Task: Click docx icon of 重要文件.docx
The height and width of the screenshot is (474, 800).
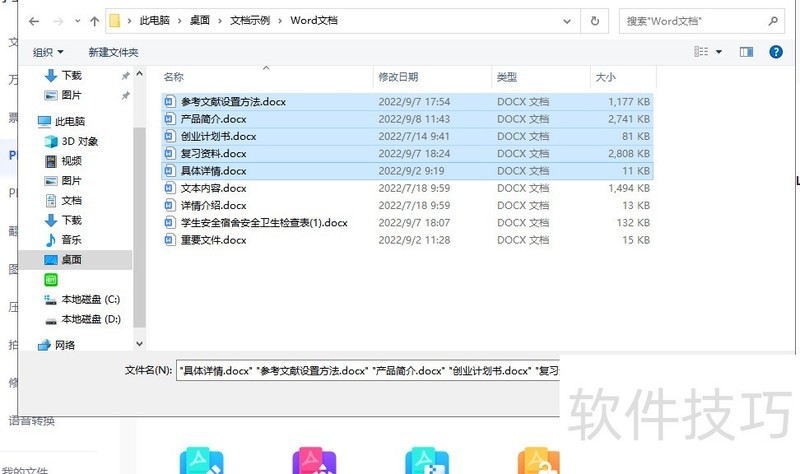Action: [x=170, y=240]
